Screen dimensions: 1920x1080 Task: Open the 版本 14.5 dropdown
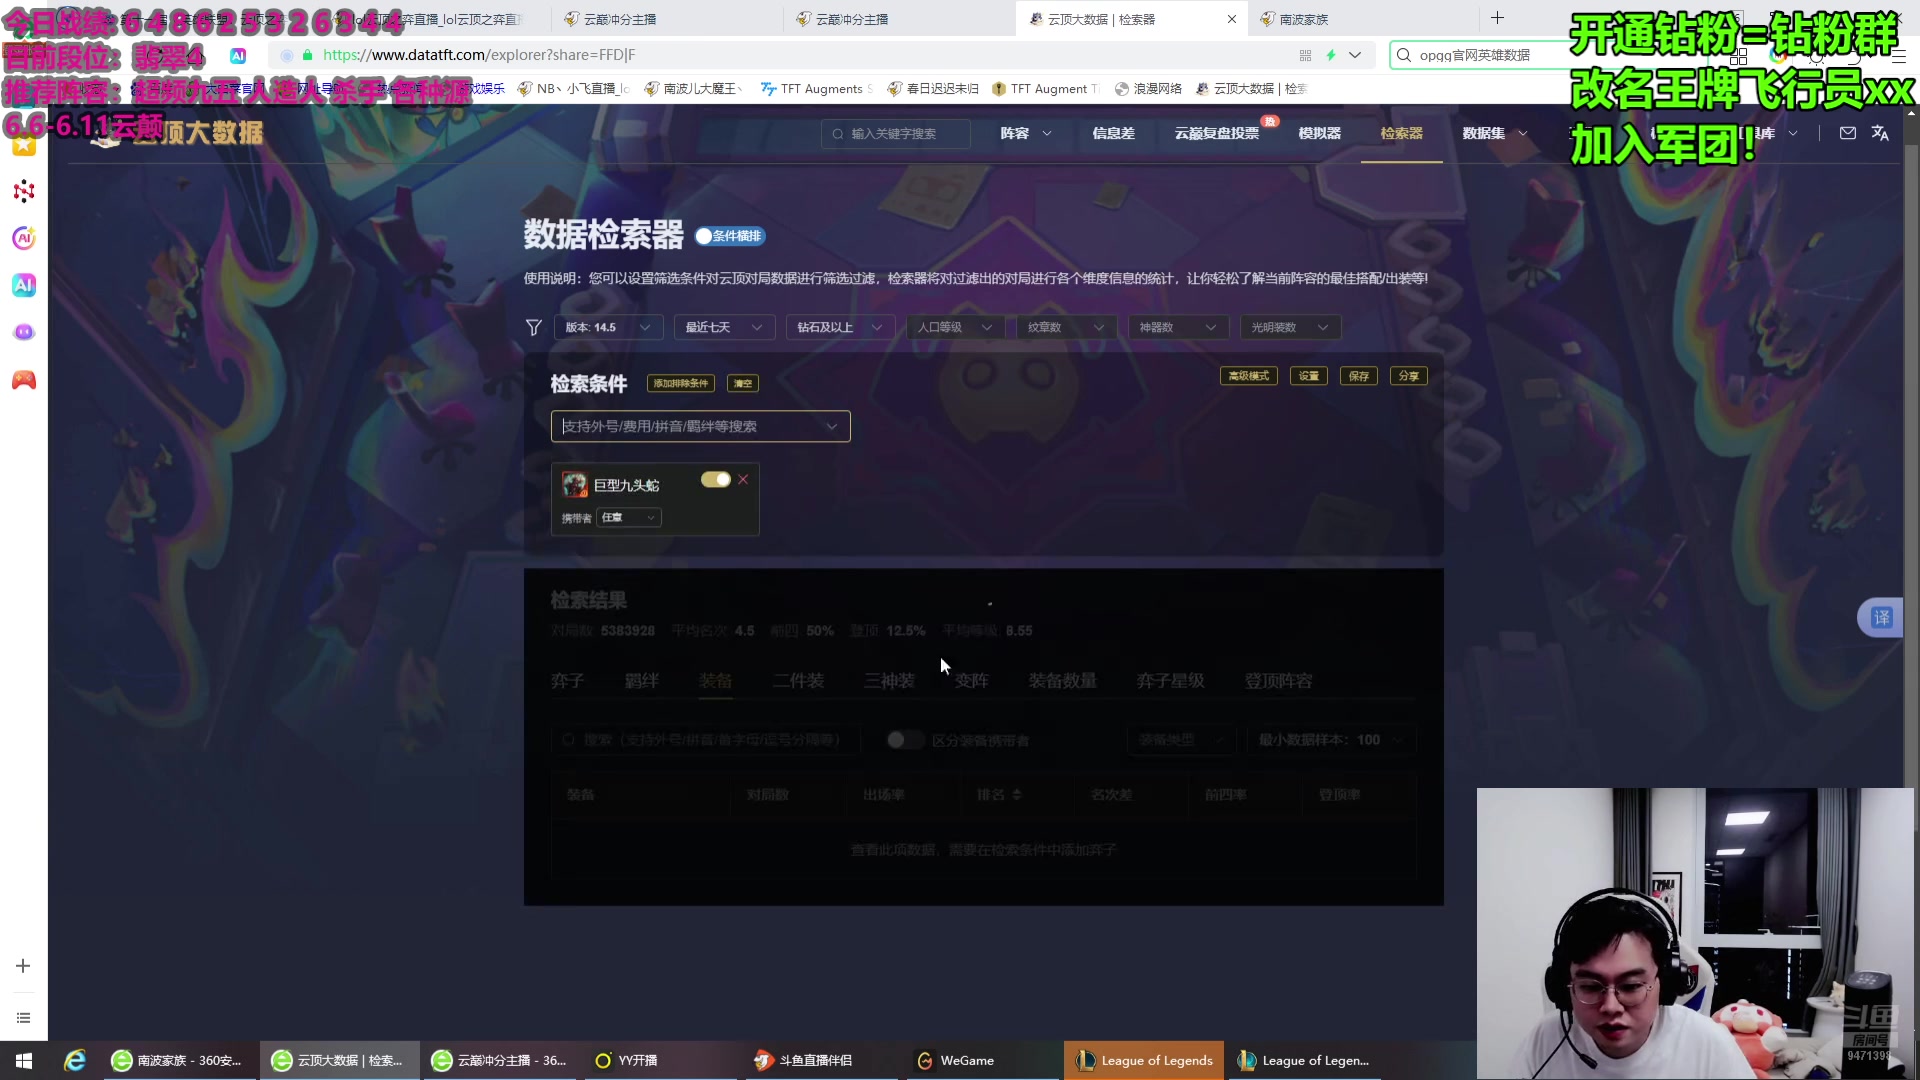click(608, 328)
